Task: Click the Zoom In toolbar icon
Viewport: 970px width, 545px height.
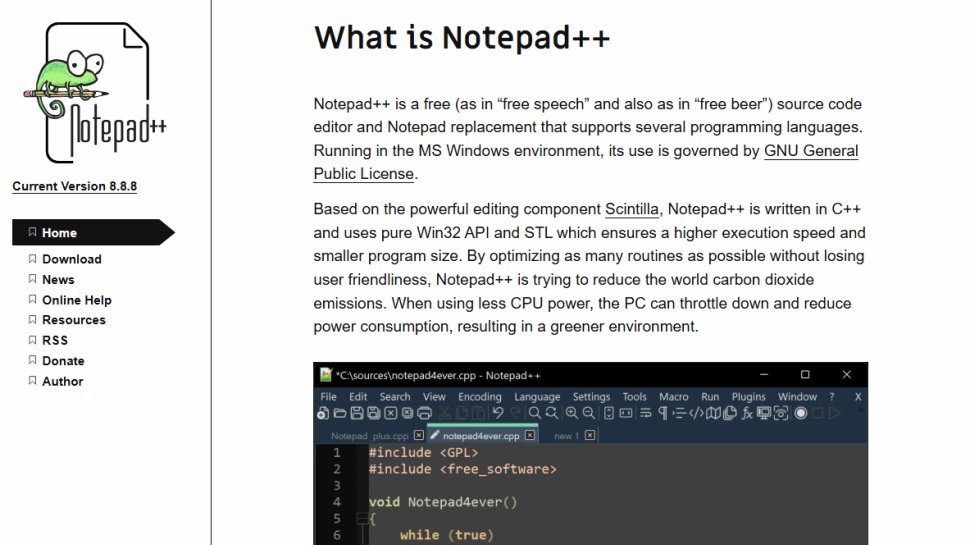Action: coord(572,413)
